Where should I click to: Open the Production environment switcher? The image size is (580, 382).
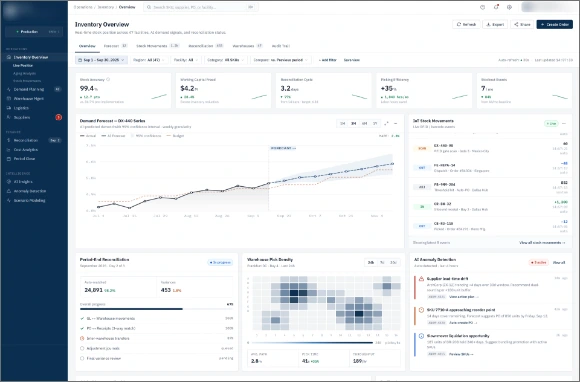[x=34, y=32]
